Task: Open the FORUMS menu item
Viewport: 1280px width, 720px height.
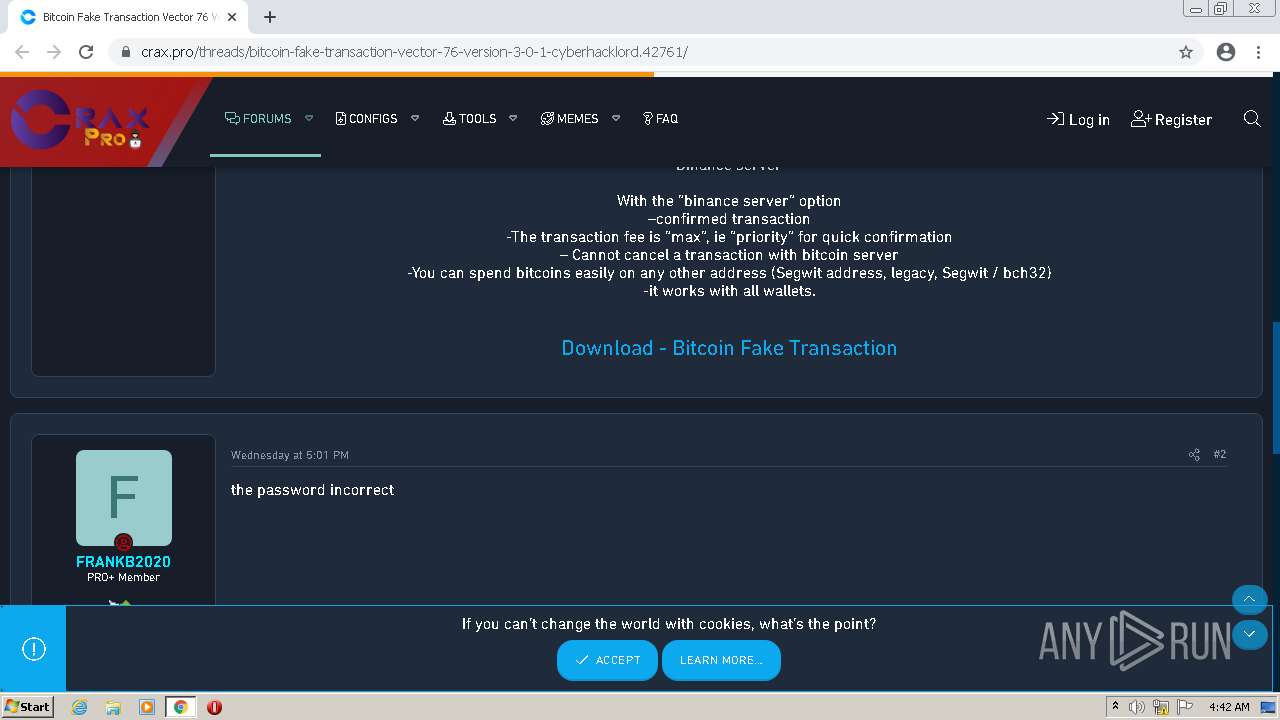Action: (x=258, y=118)
